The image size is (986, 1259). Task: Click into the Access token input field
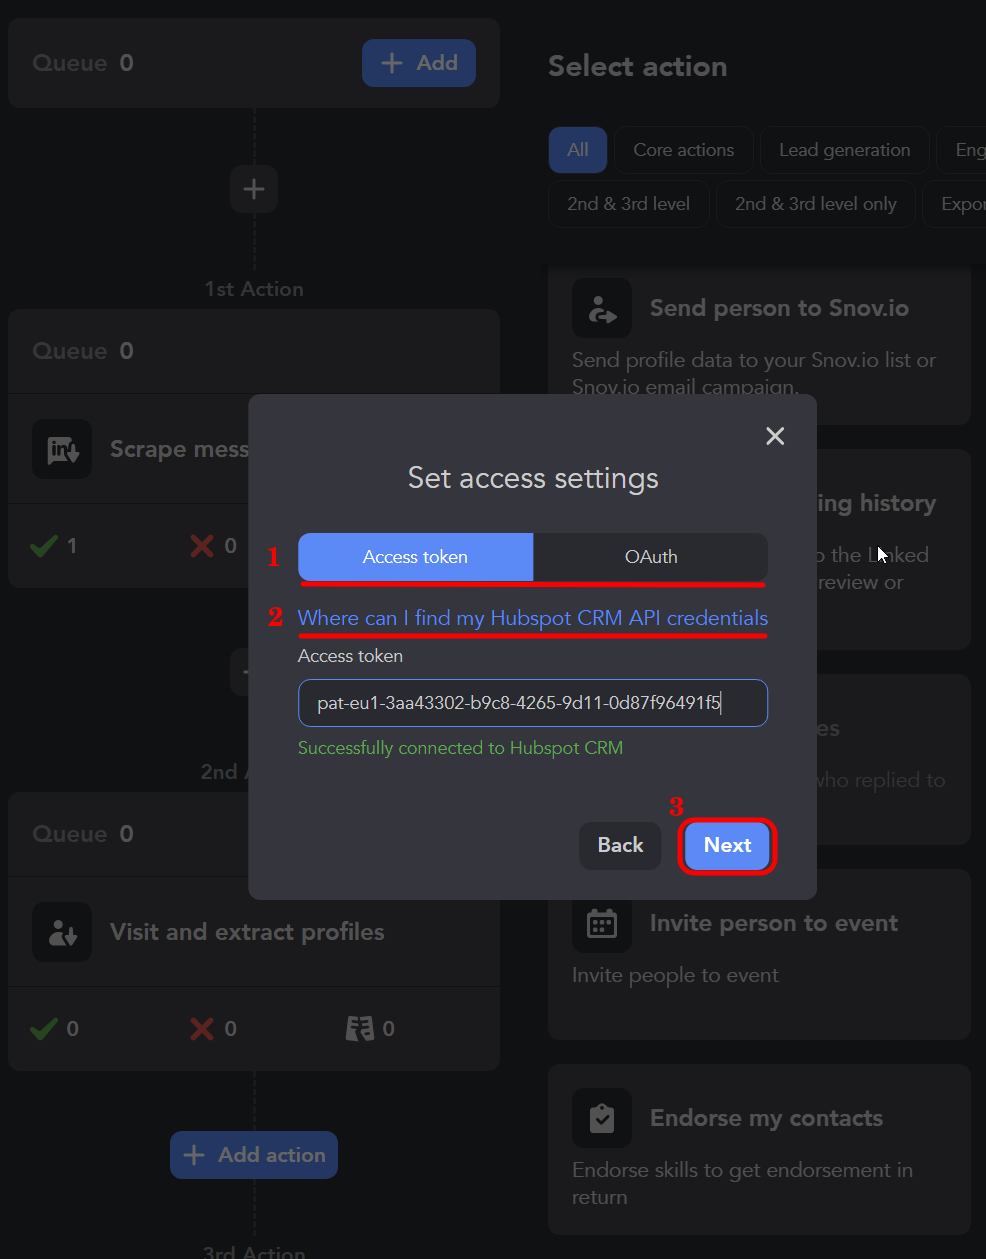click(x=533, y=703)
